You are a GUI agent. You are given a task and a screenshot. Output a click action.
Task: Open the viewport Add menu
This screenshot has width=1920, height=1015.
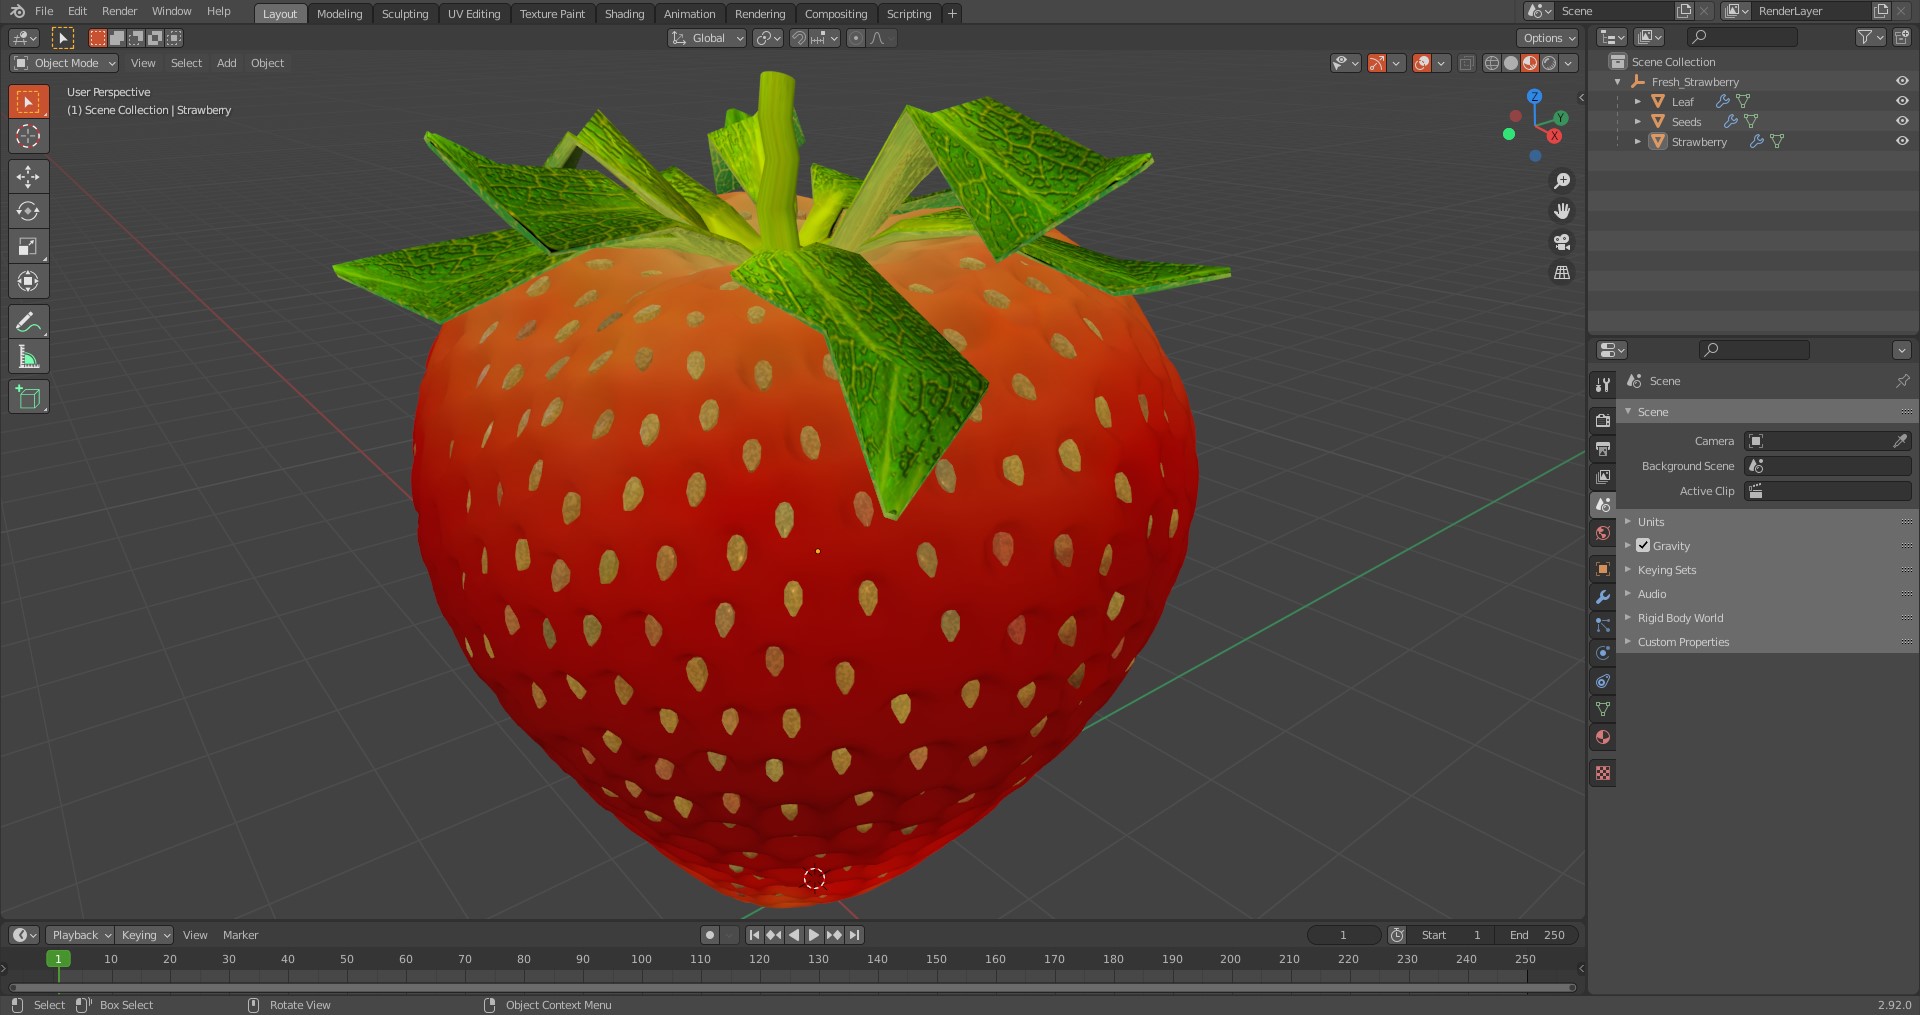pyautogui.click(x=227, y=63)
